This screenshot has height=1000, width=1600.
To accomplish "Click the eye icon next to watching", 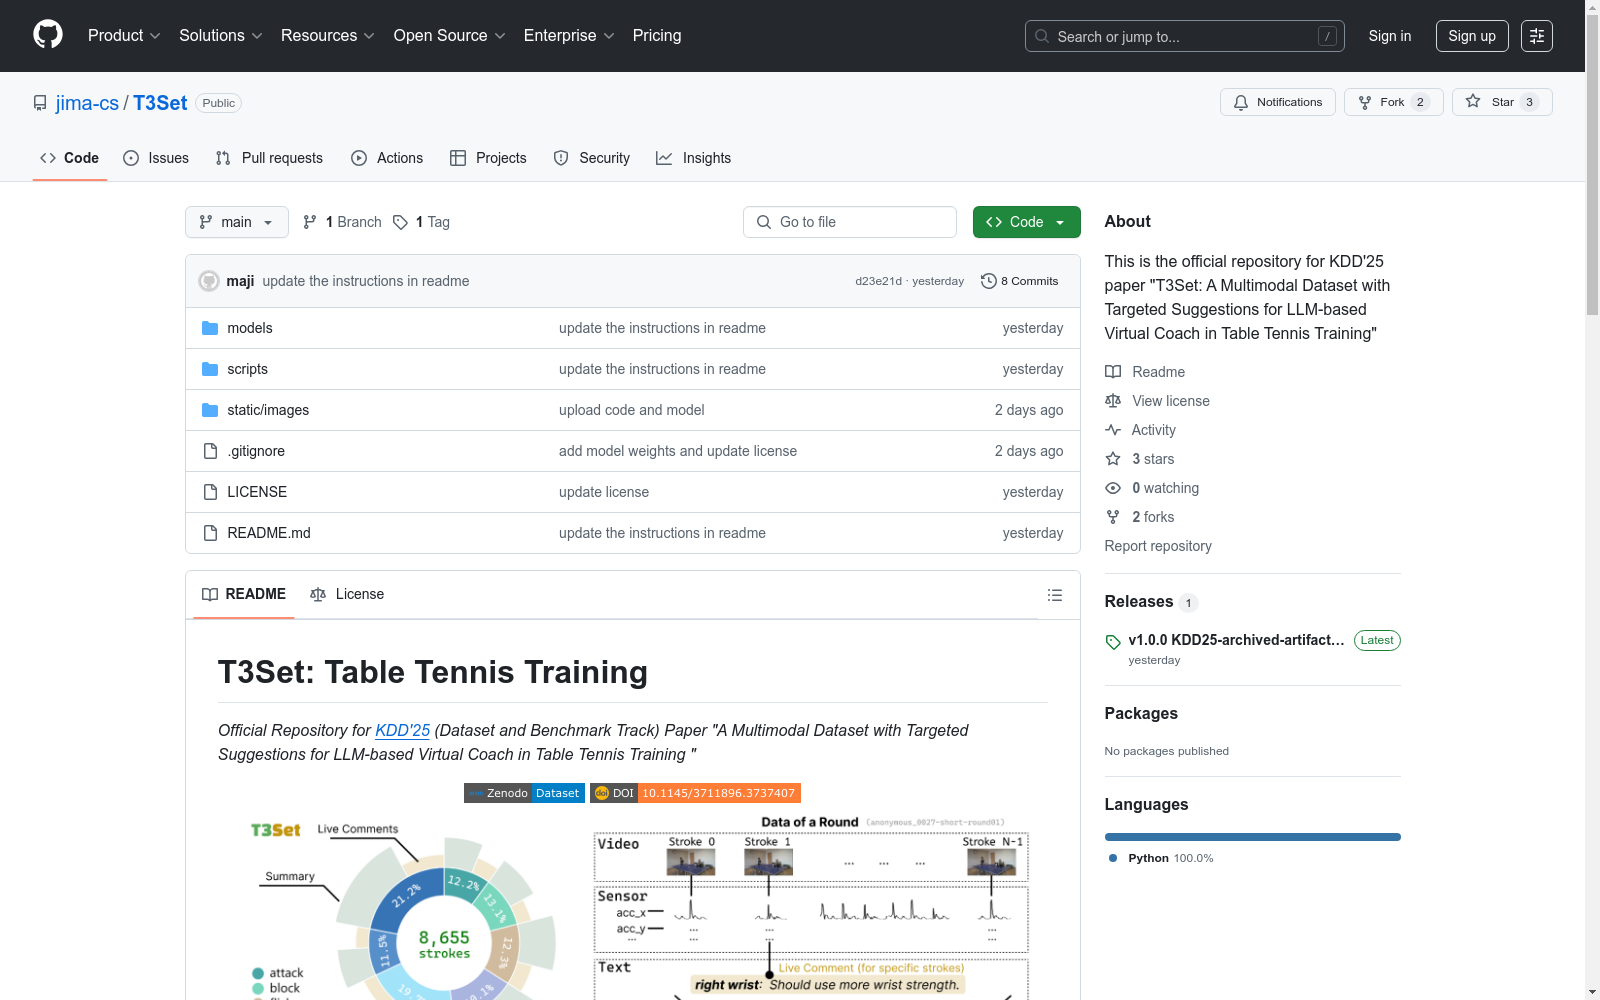I will coord(1113,488).
